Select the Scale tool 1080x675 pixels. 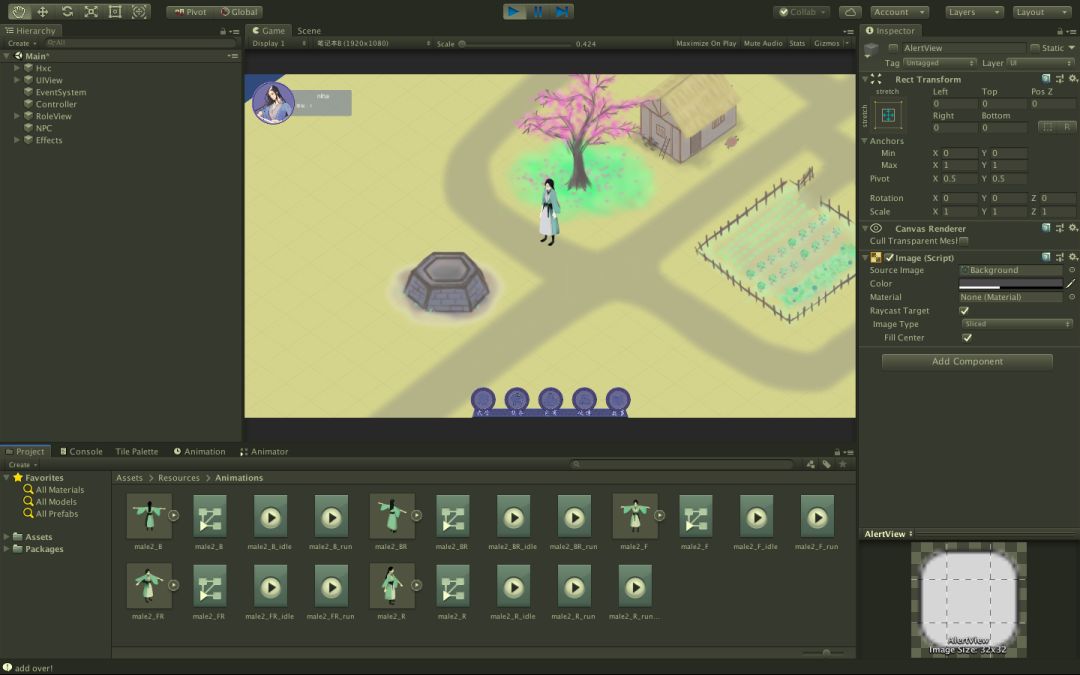click(x=91, y=12)
